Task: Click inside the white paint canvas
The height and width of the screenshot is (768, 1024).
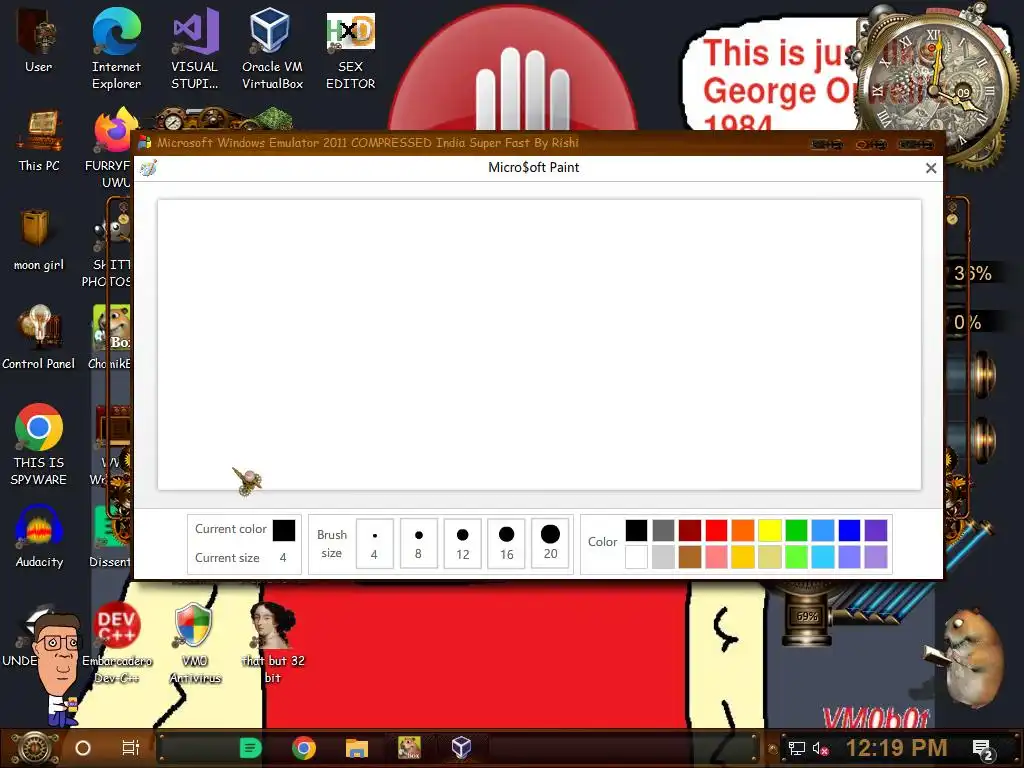Action: [x=539, y=345]
